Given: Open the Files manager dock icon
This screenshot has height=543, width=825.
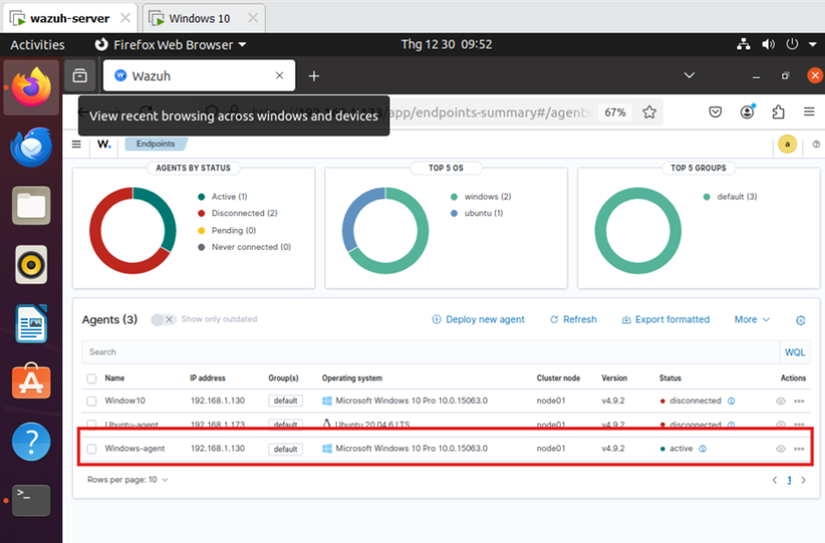Looking at the screenshot, I should tap(31, 206).
